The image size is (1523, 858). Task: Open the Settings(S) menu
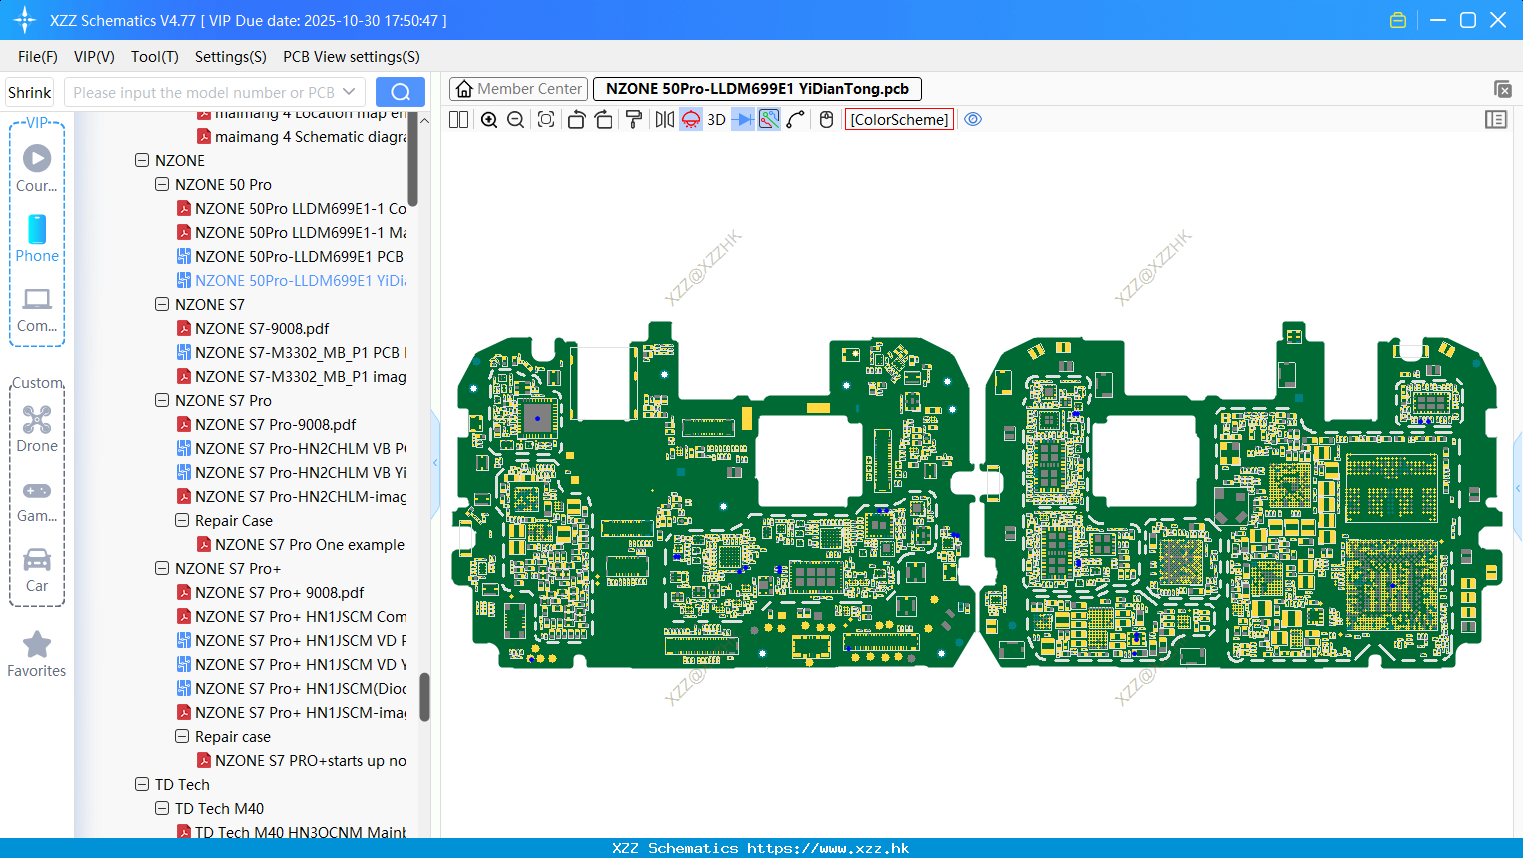231,57
